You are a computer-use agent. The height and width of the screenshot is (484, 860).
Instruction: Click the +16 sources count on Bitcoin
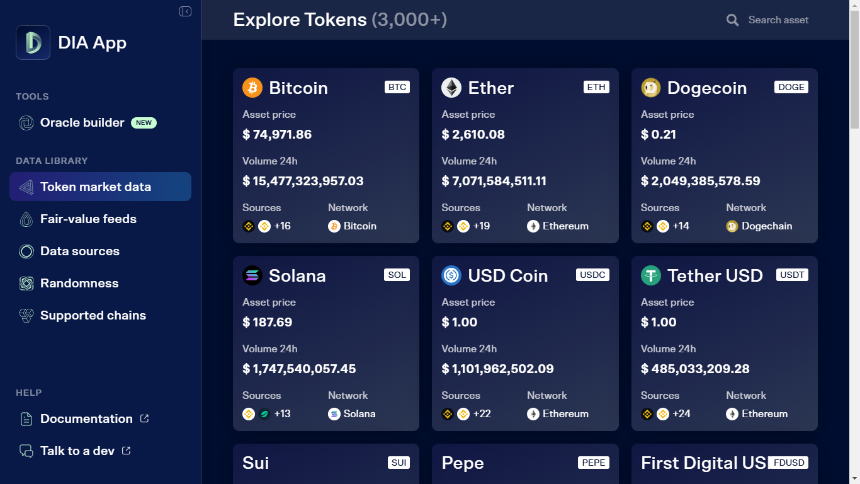(282, 226)
